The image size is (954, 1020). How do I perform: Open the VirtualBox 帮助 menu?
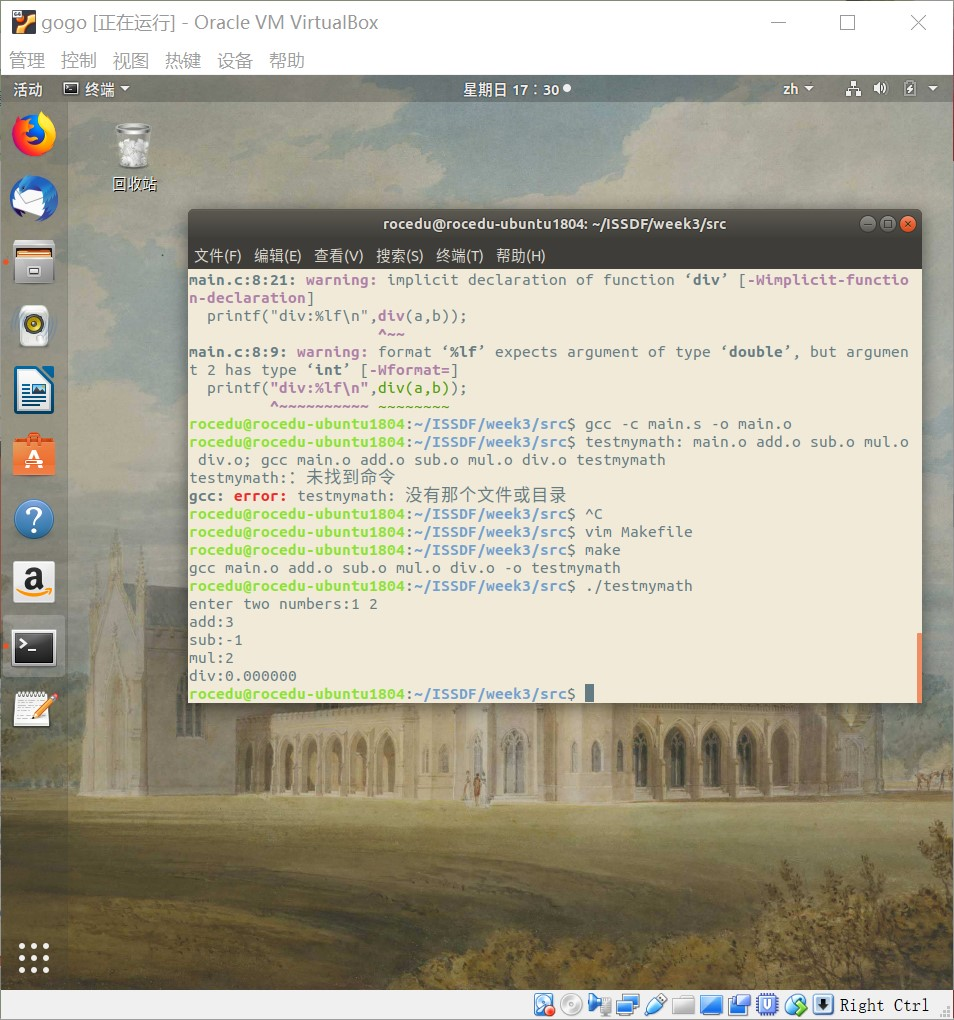(x=287, y=60)
